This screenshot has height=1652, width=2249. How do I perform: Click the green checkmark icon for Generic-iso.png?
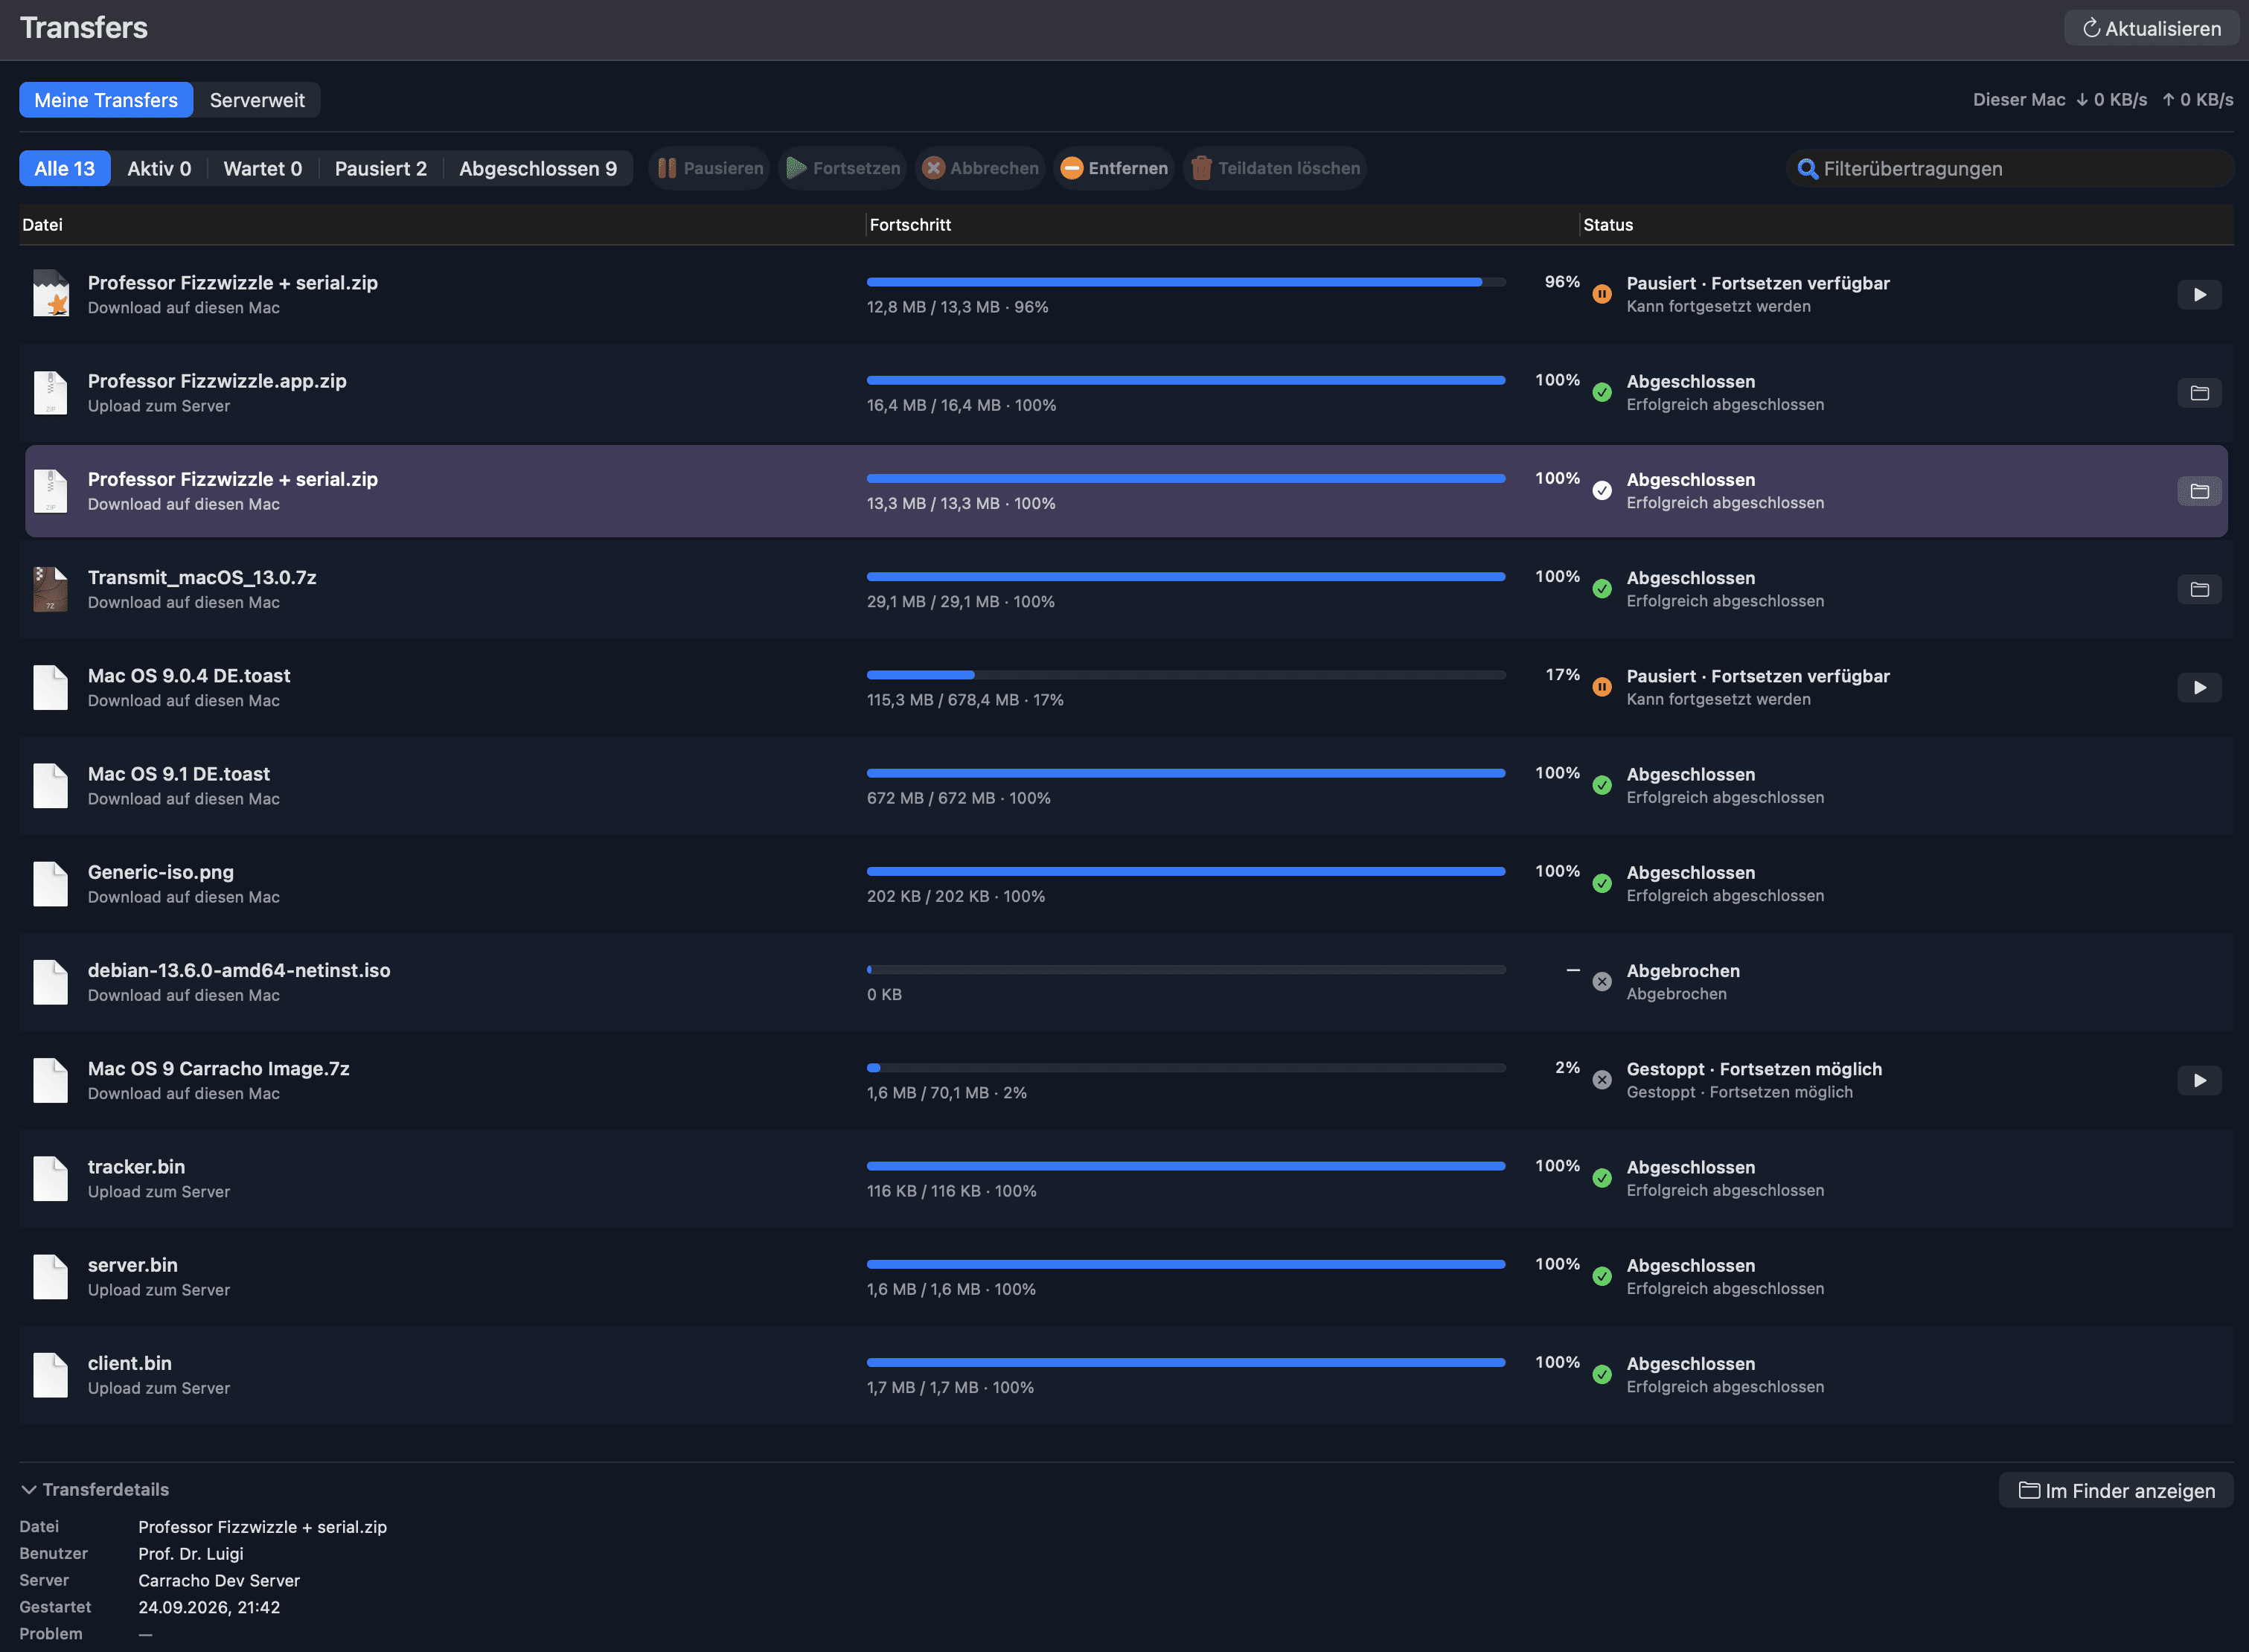click(1601, 884)
